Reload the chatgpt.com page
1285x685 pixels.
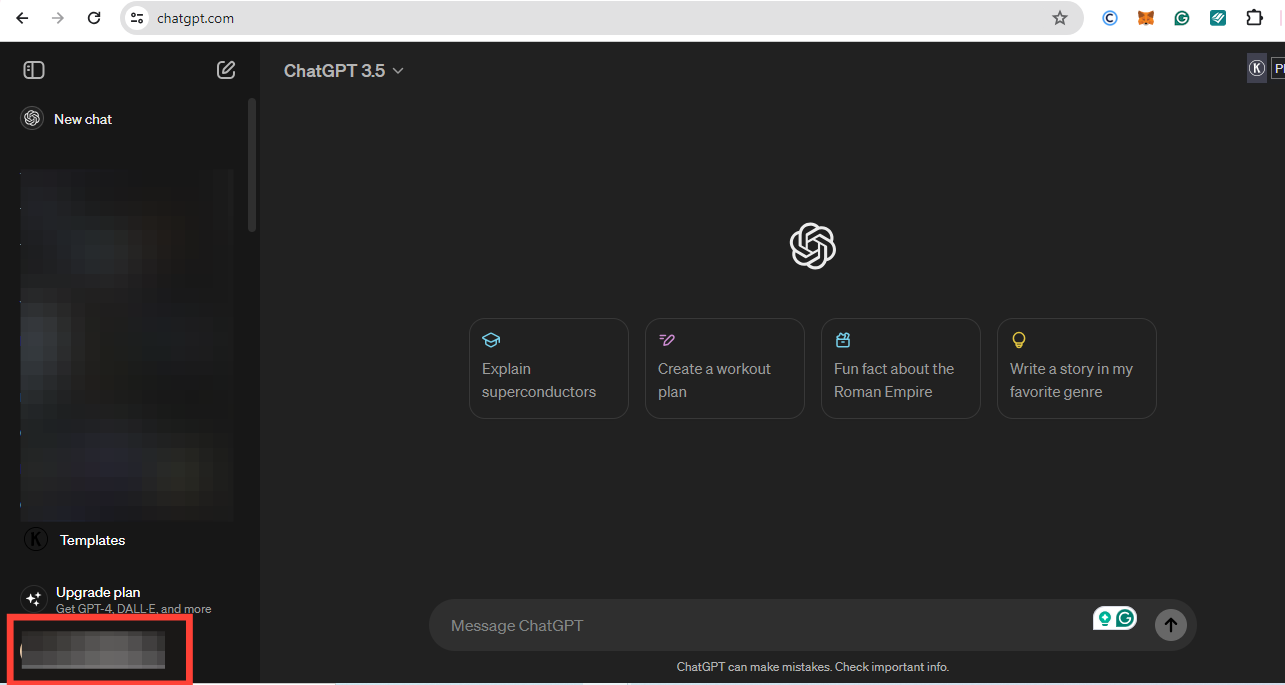click(x=94, y=18)
